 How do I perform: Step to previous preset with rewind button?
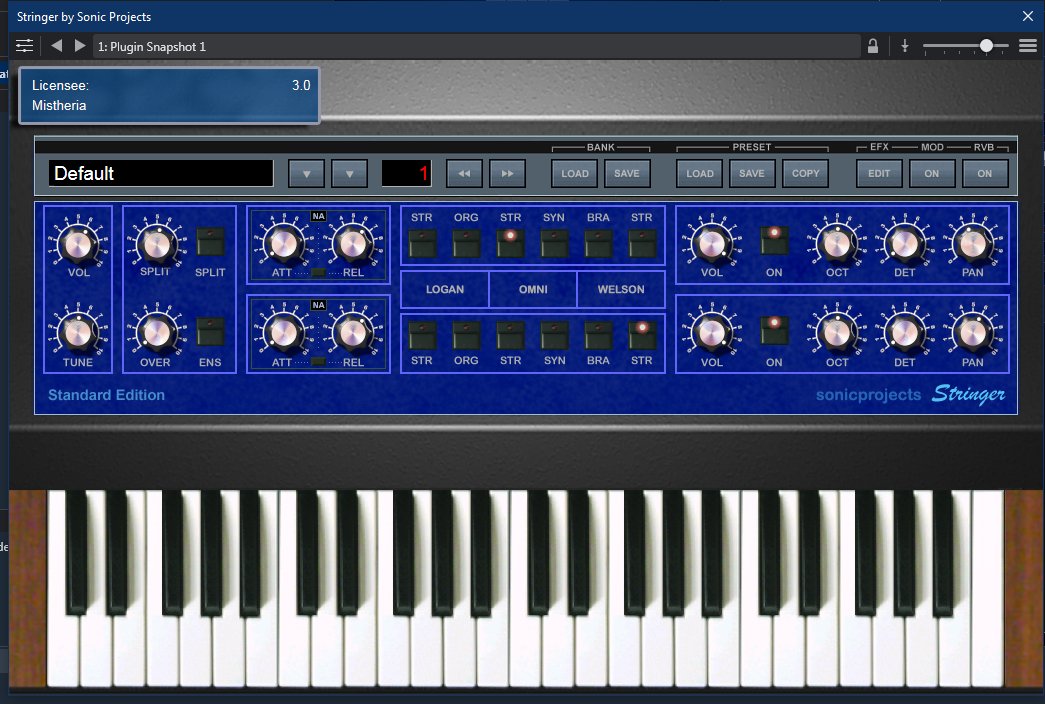464,173
